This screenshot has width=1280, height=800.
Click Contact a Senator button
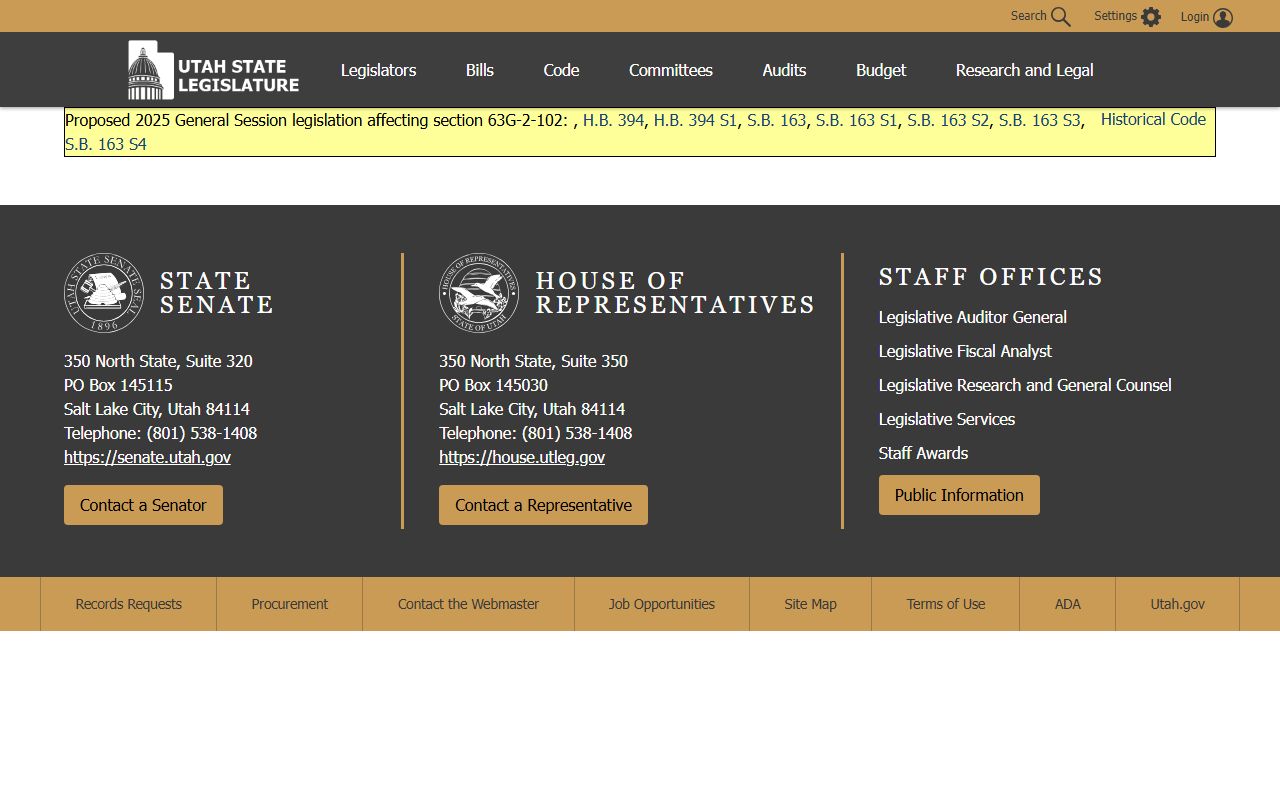(x=143, y=505)
